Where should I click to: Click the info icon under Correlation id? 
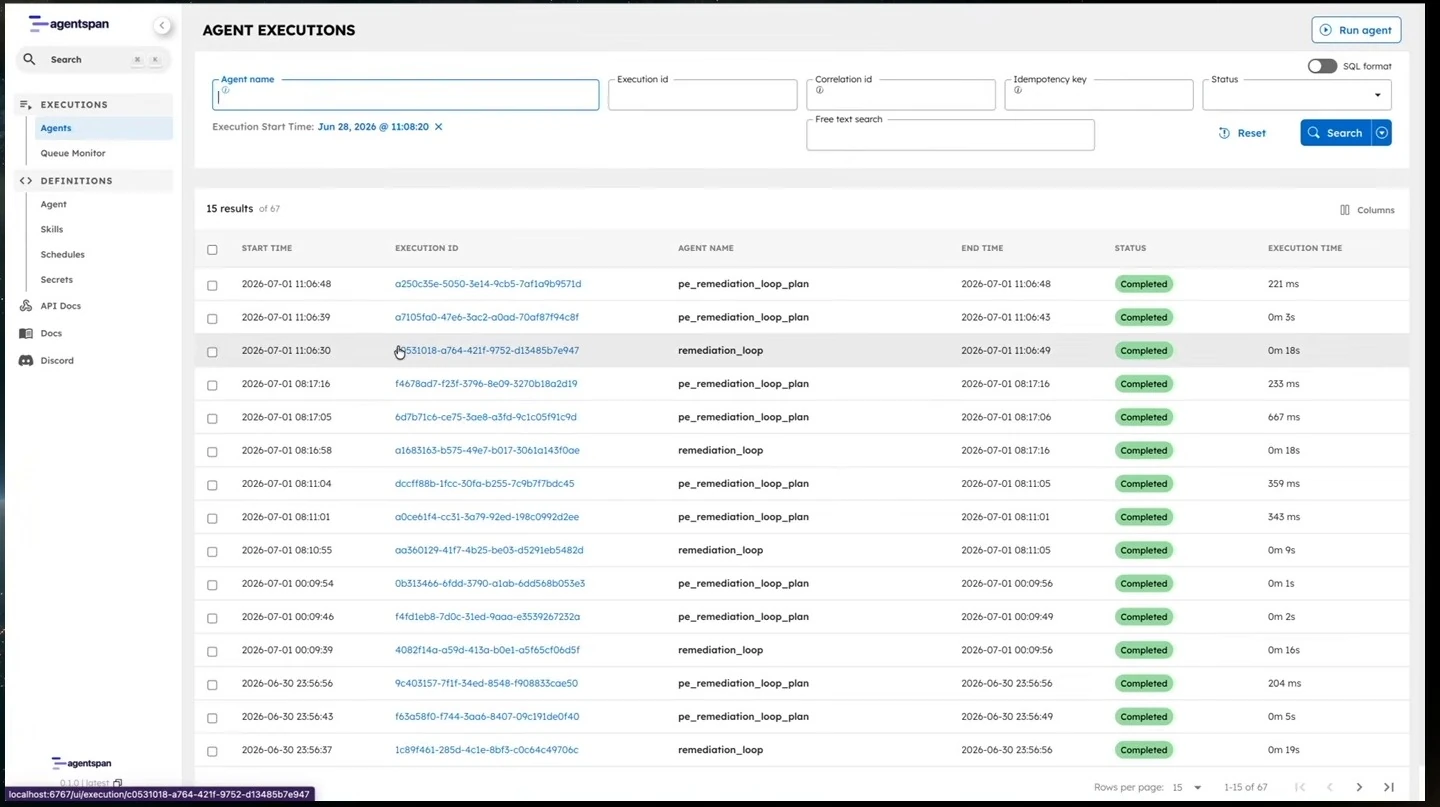click(x=819, y=90)
